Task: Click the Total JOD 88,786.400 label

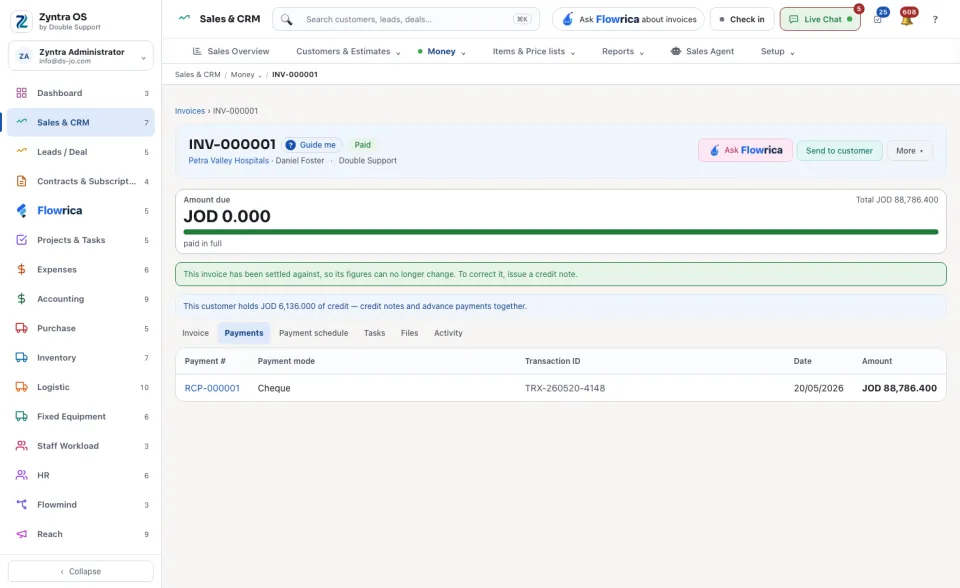Action: coord(897,200)
